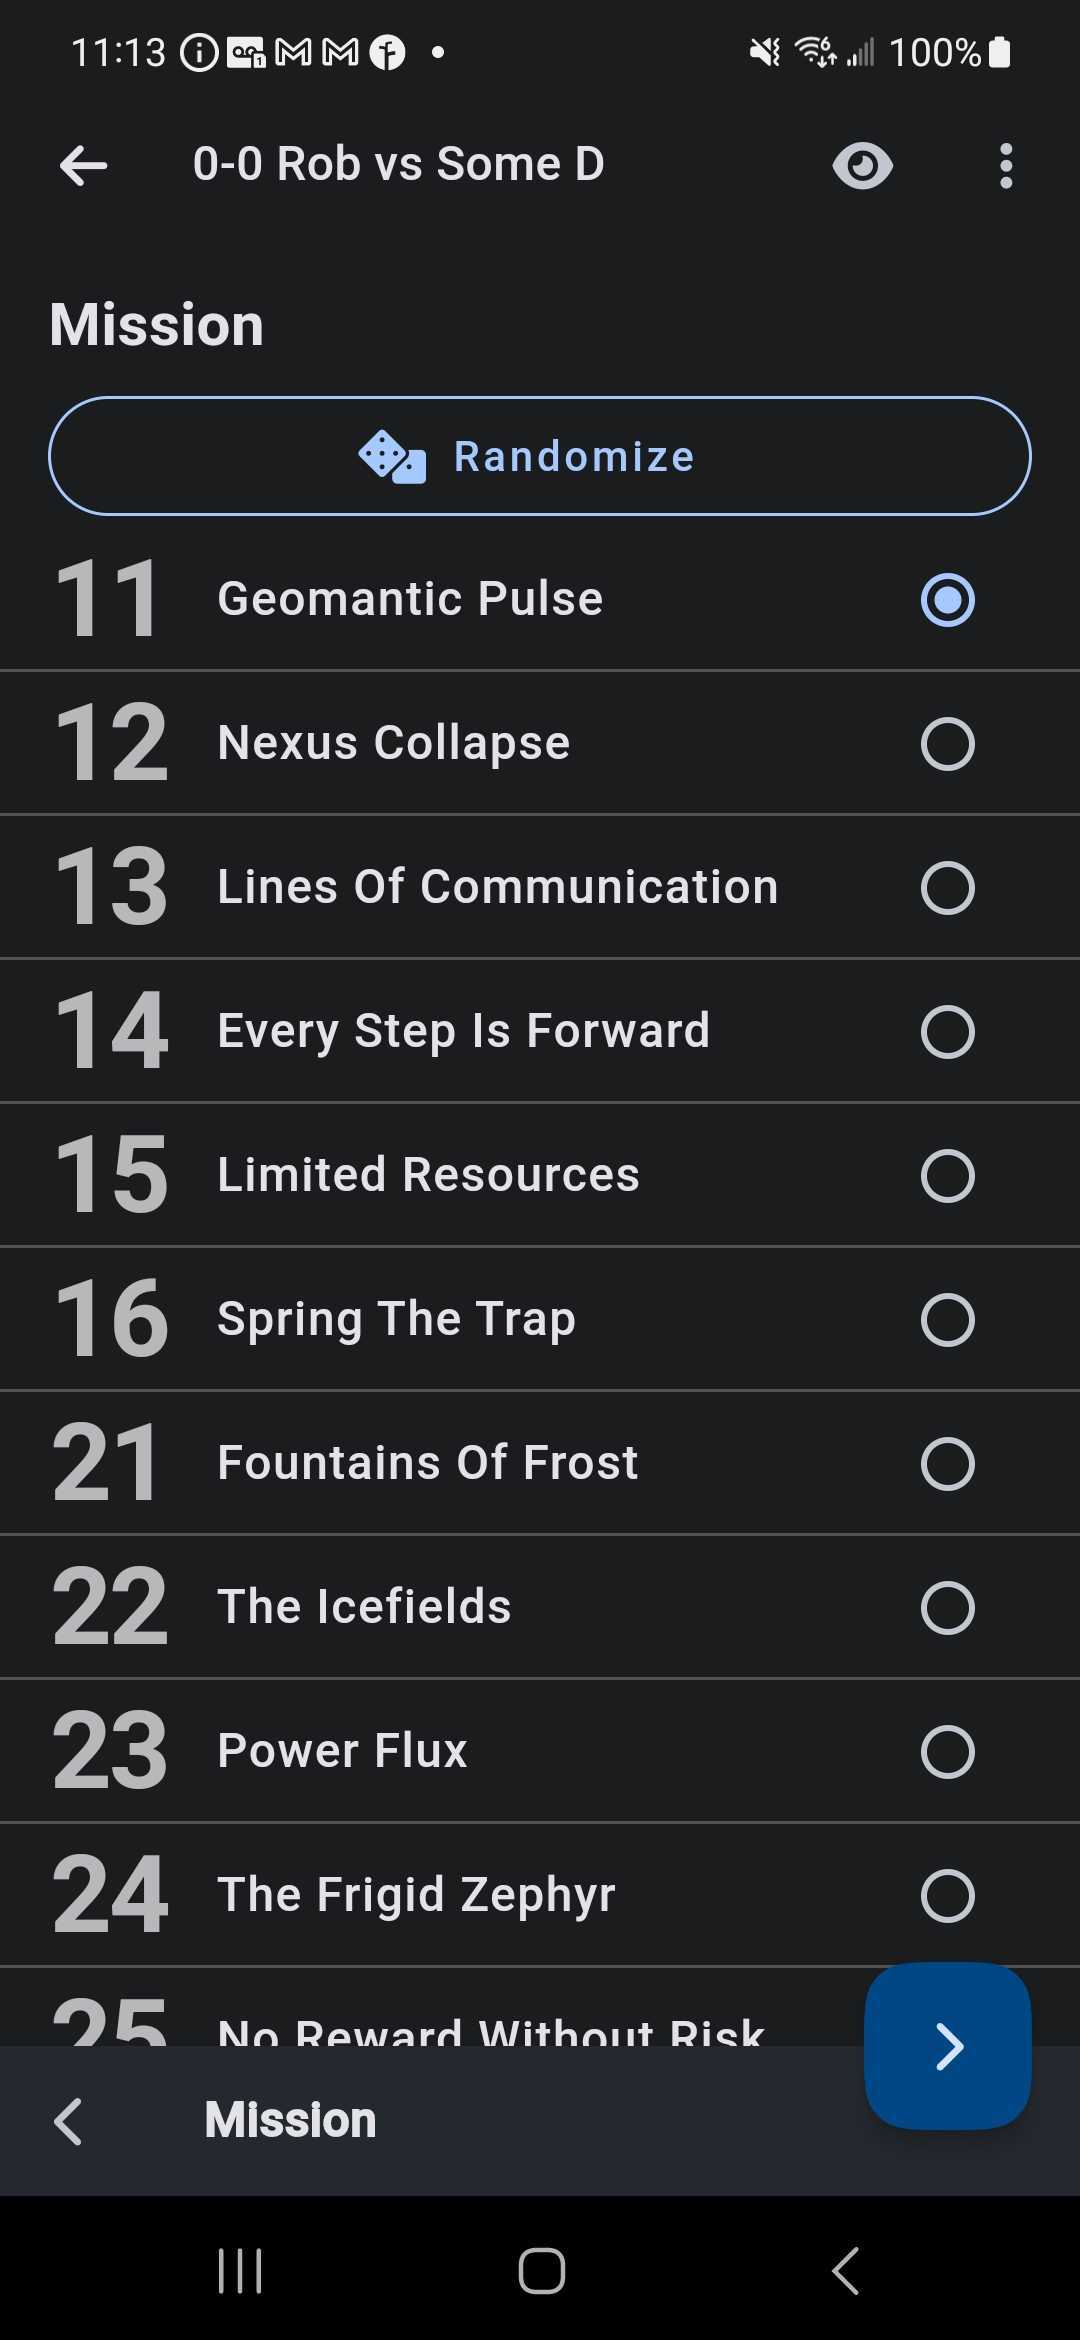Tap the Mission label in bottom bar
This screenshot has height=2340, width=1080.
(290, 2121)
